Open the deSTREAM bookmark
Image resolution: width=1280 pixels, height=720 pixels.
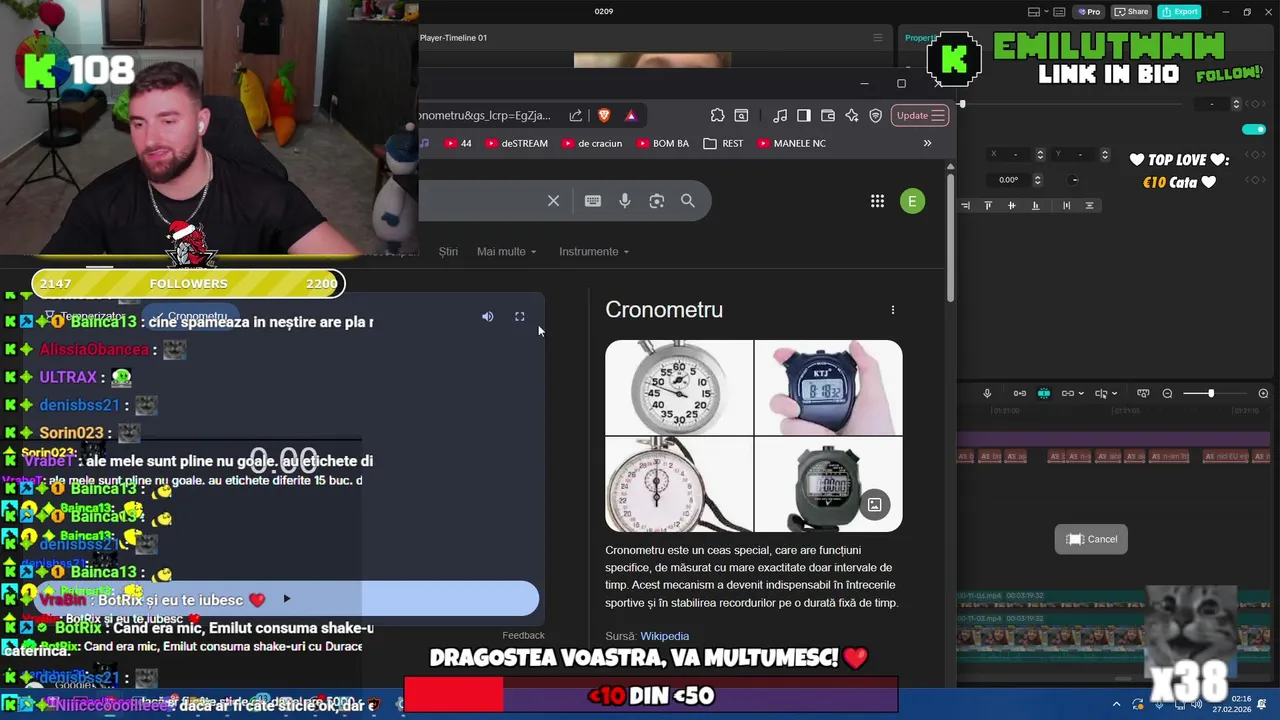point(516,143)
